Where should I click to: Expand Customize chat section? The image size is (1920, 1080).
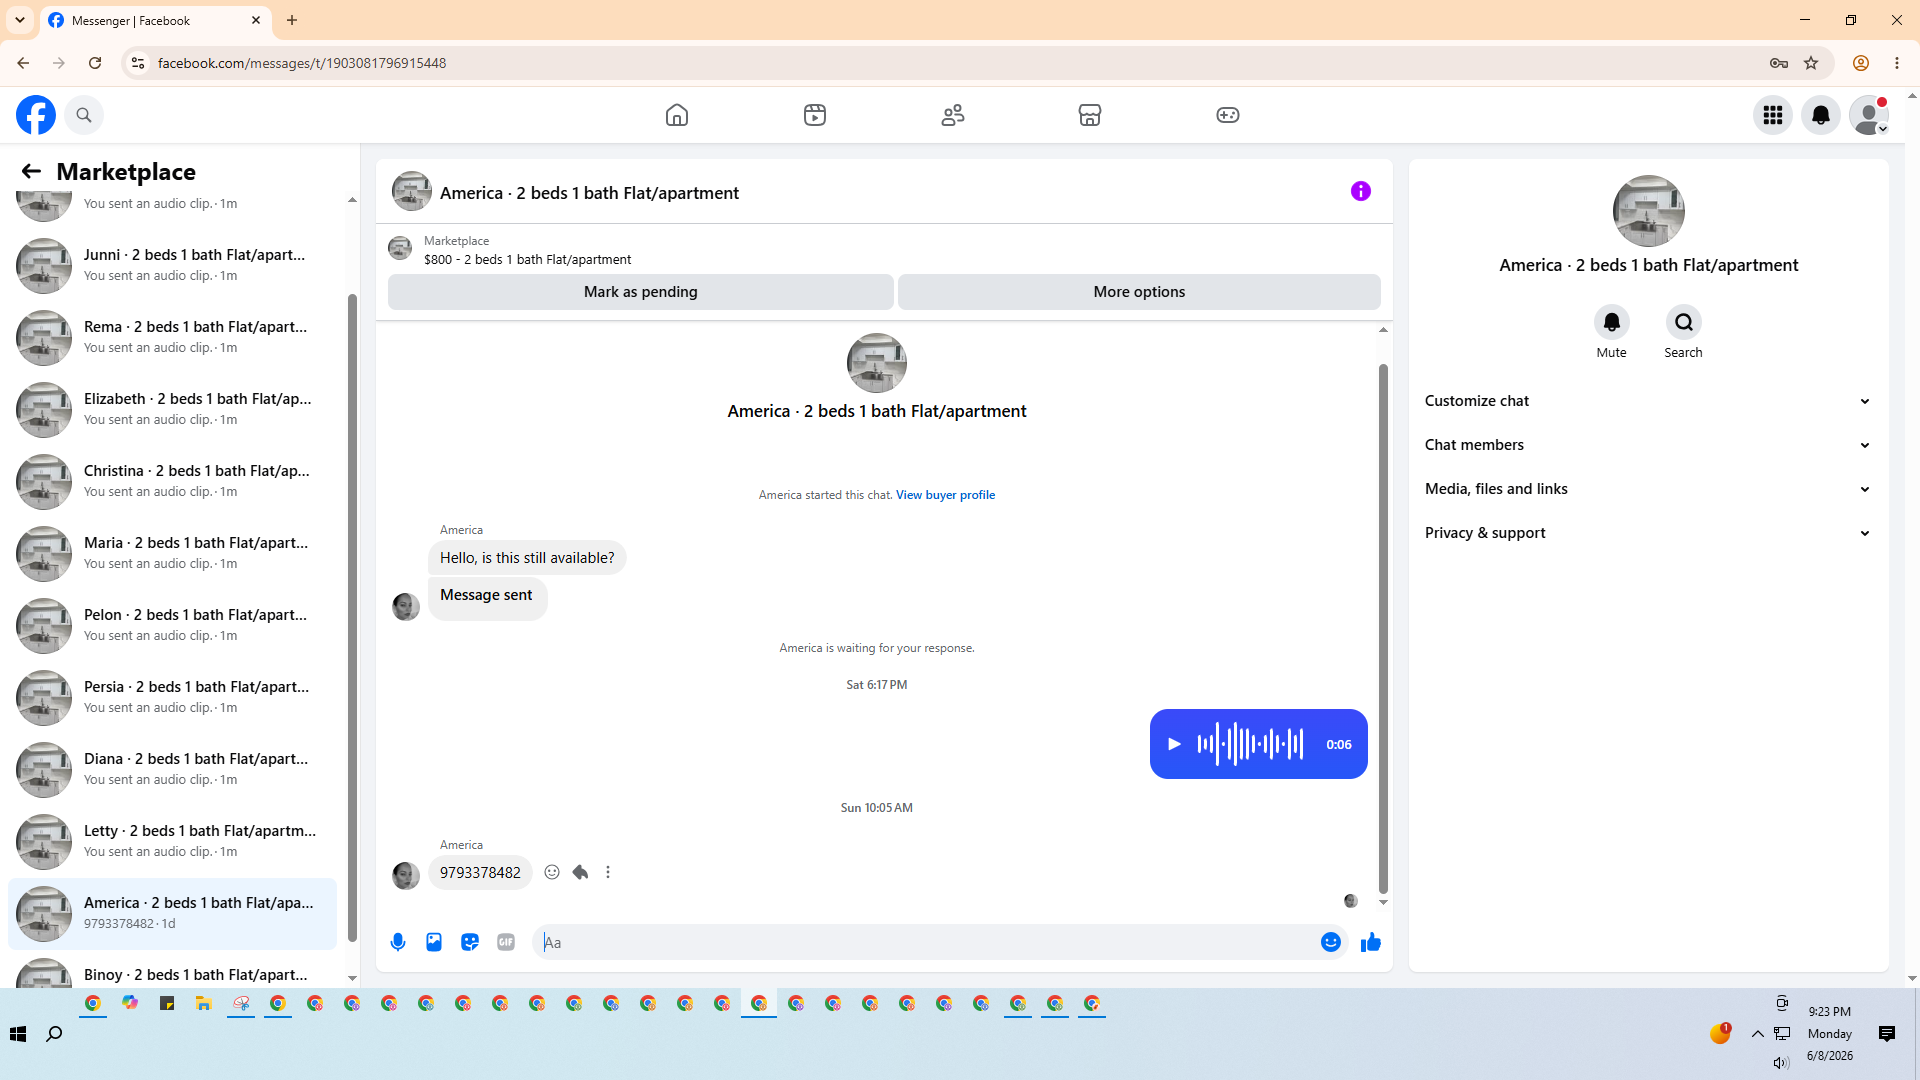(1649, 401)
